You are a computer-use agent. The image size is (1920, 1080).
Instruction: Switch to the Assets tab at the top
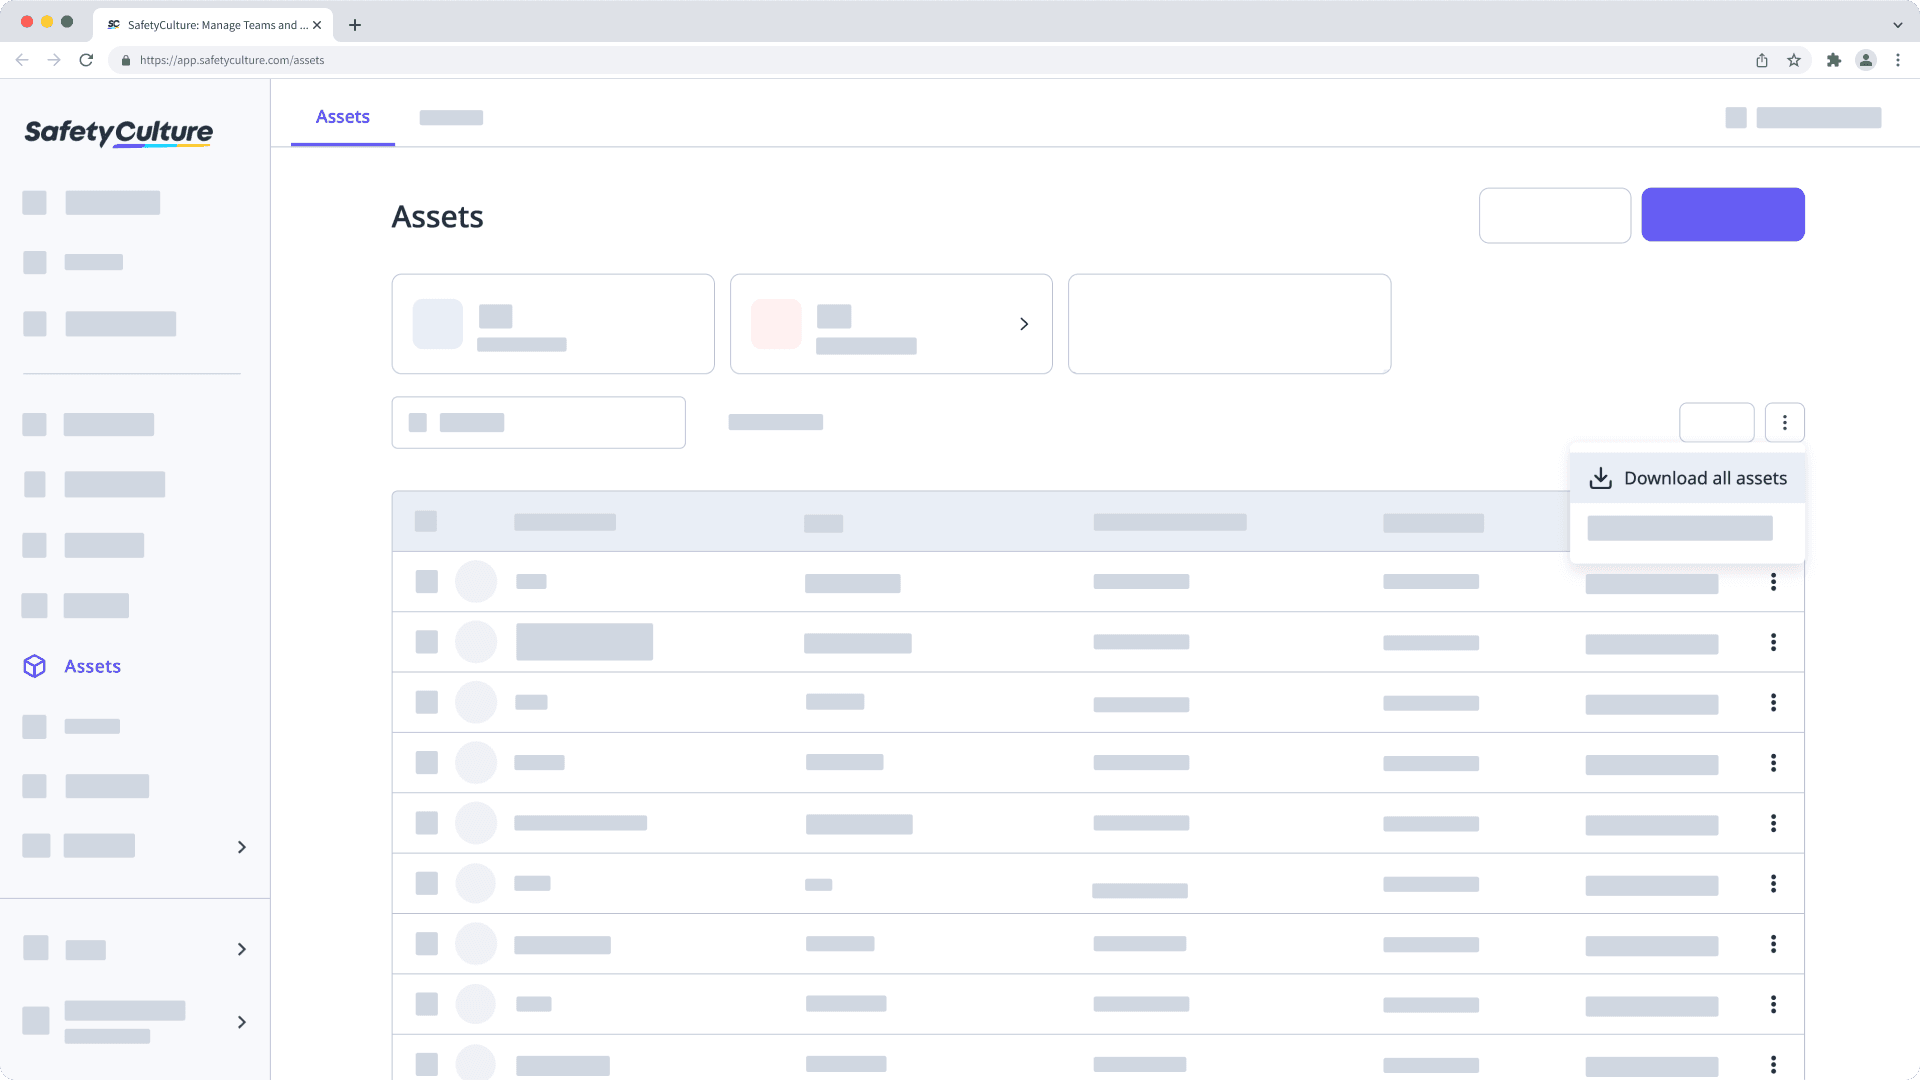pyautogui.click(x=342, y=117)
